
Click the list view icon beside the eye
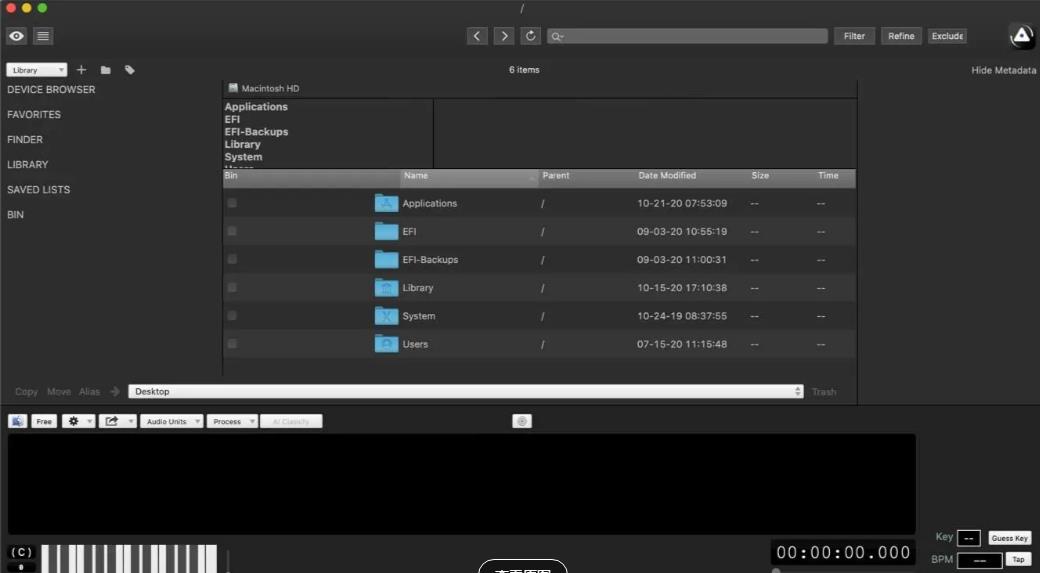point(43,36)
